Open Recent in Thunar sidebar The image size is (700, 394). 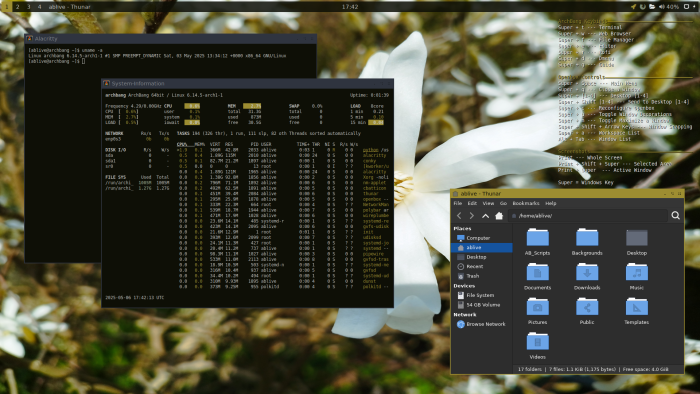coord(482,266)
